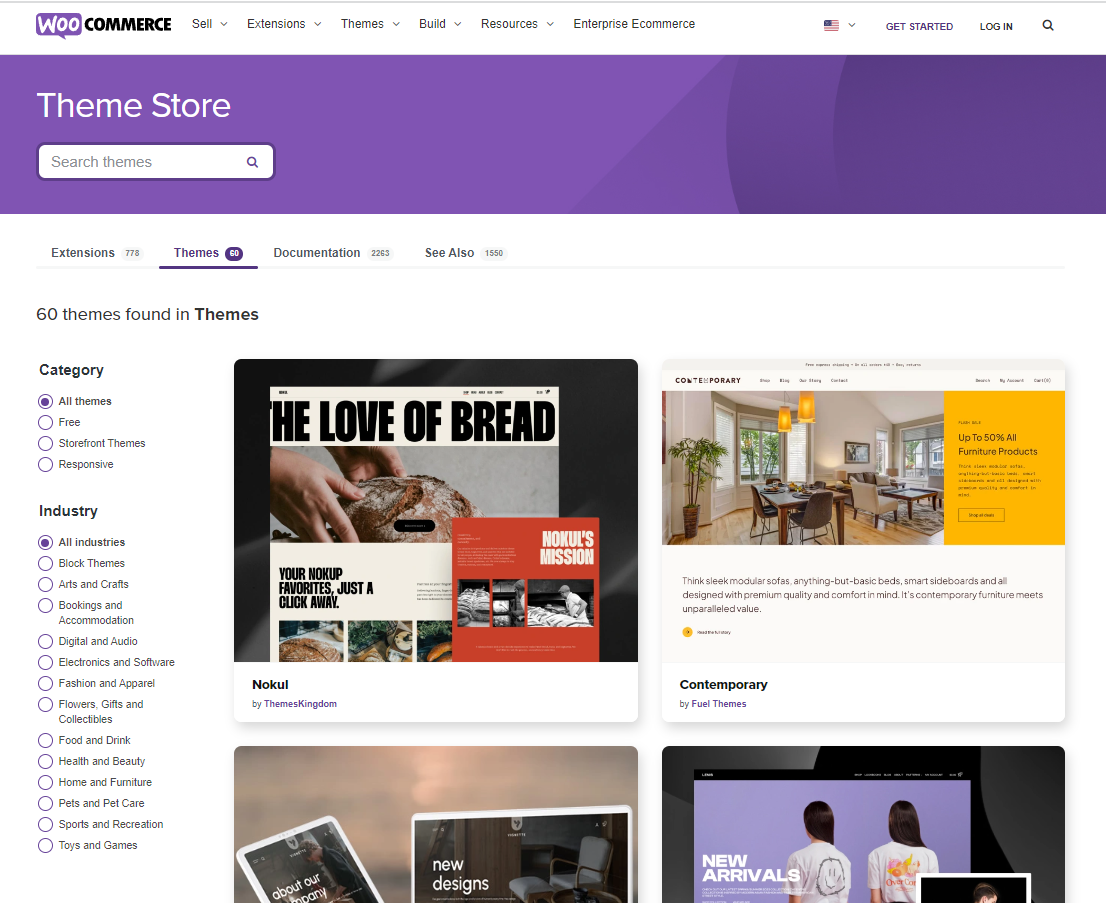Click GET STARTED
The height and width of the screenshot is (903, 1106).
919,26
